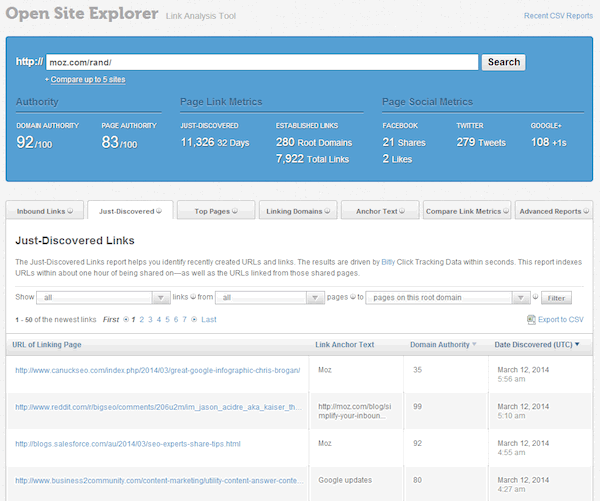Go to page 4 of results
The image size is (600, 501).
(159, 320)
